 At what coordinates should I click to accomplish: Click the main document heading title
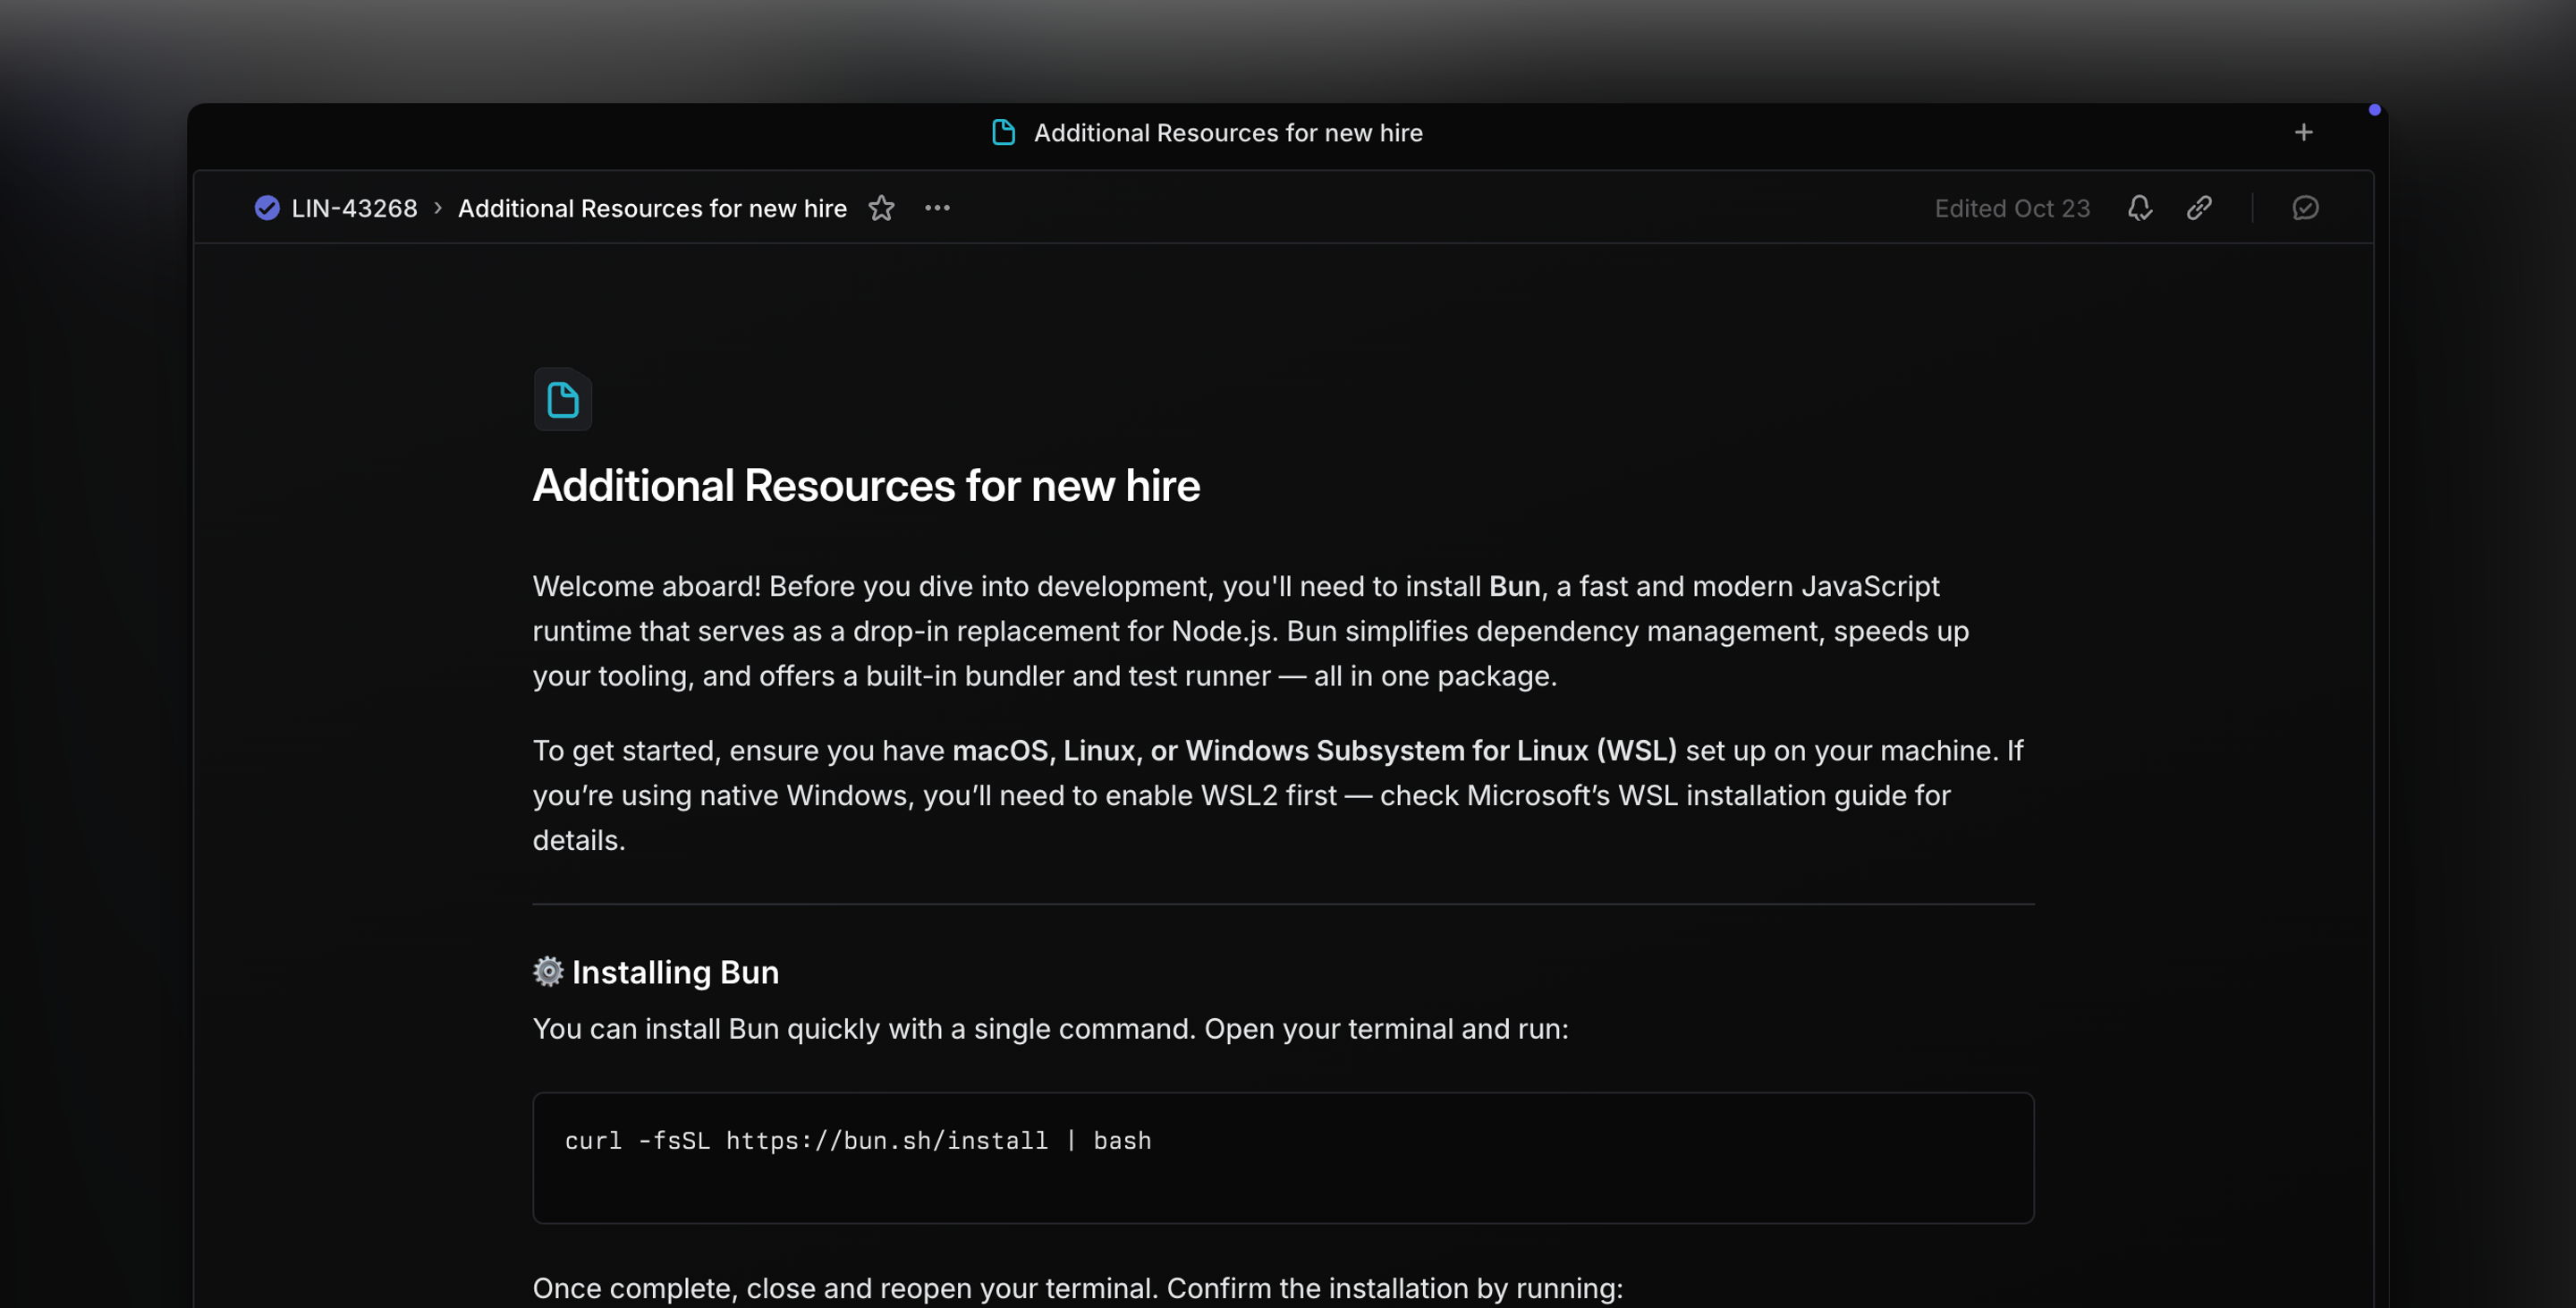tap(866, 486)
